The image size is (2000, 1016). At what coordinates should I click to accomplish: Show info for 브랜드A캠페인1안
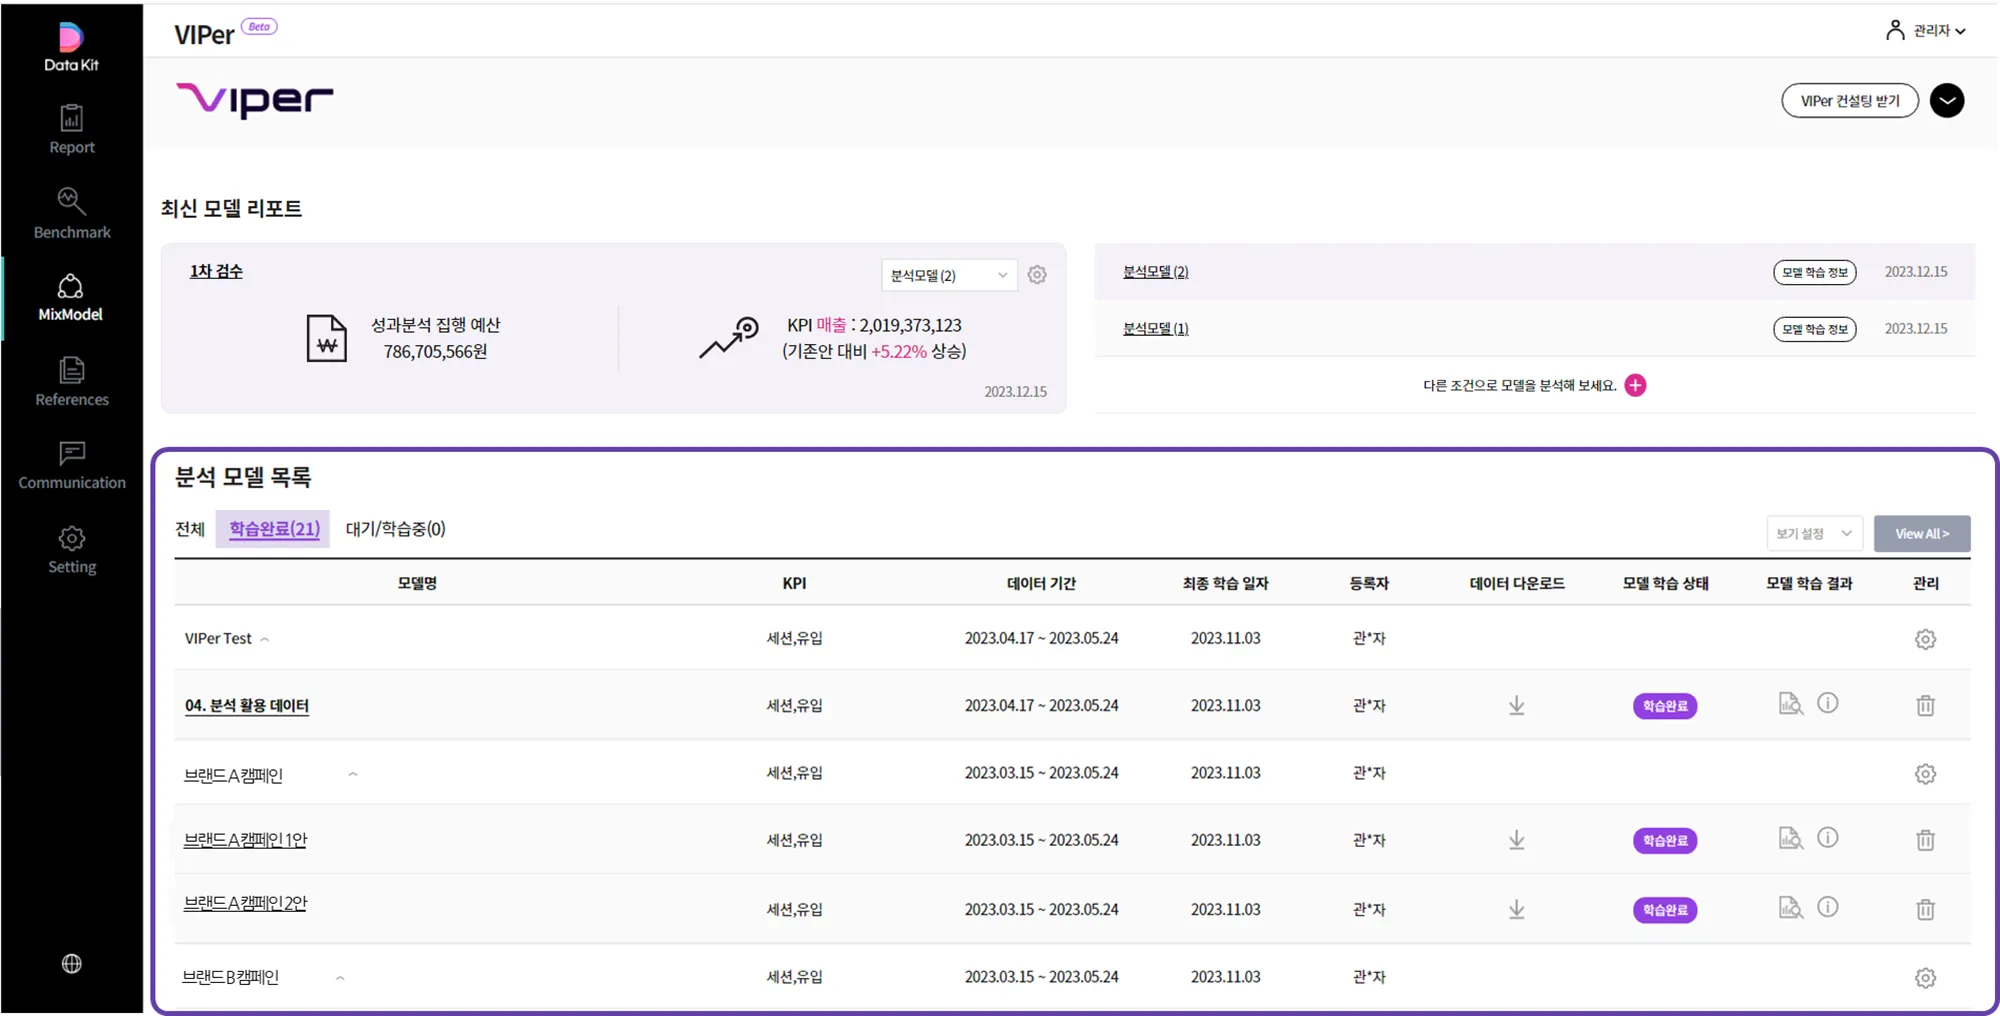[1827, 837]
